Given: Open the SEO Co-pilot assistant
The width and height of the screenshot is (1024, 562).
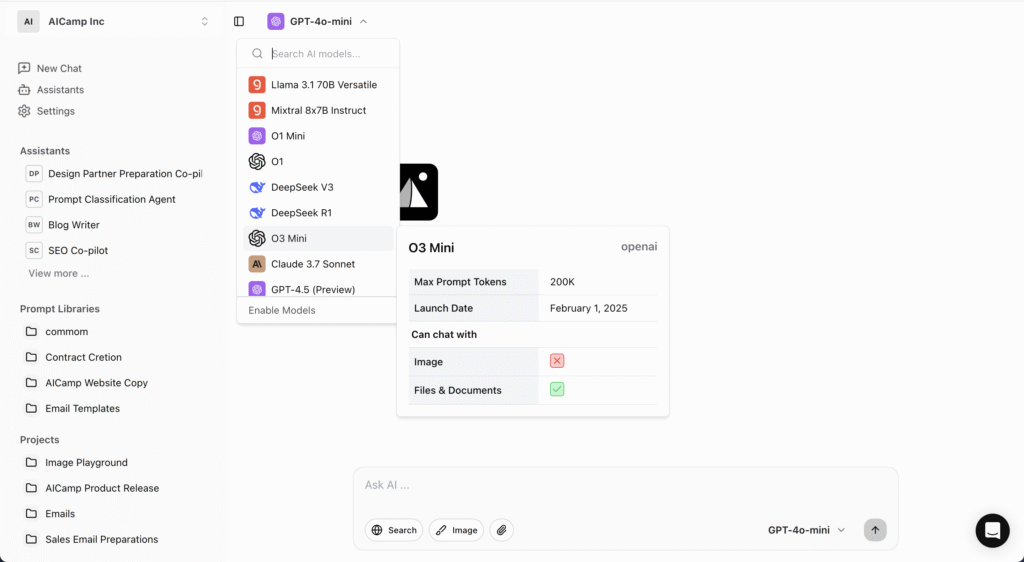Looking at the screenshot, I should coord(67,250).
